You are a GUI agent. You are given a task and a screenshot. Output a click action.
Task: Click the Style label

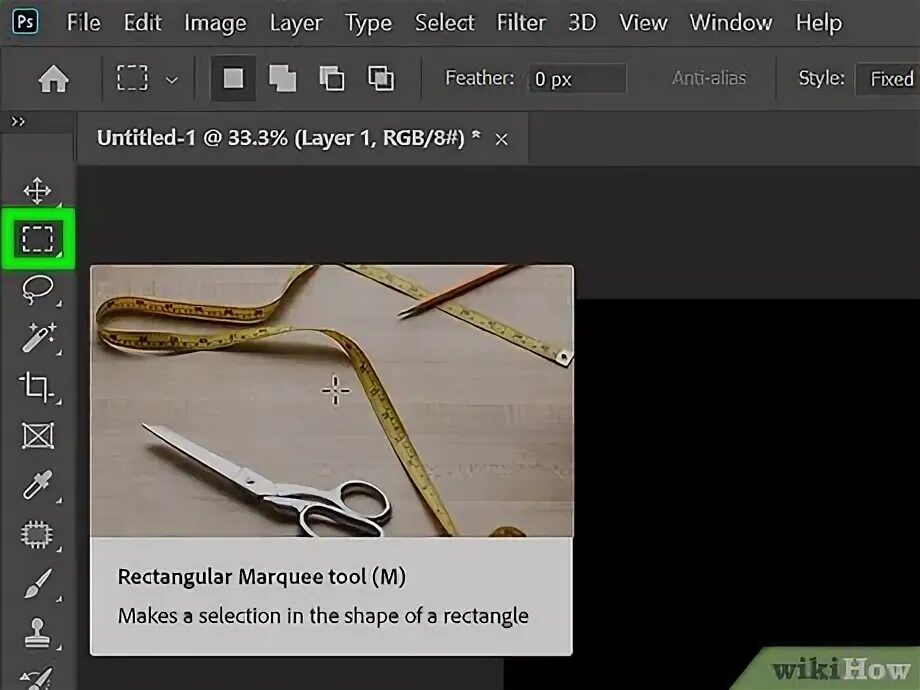821,78
